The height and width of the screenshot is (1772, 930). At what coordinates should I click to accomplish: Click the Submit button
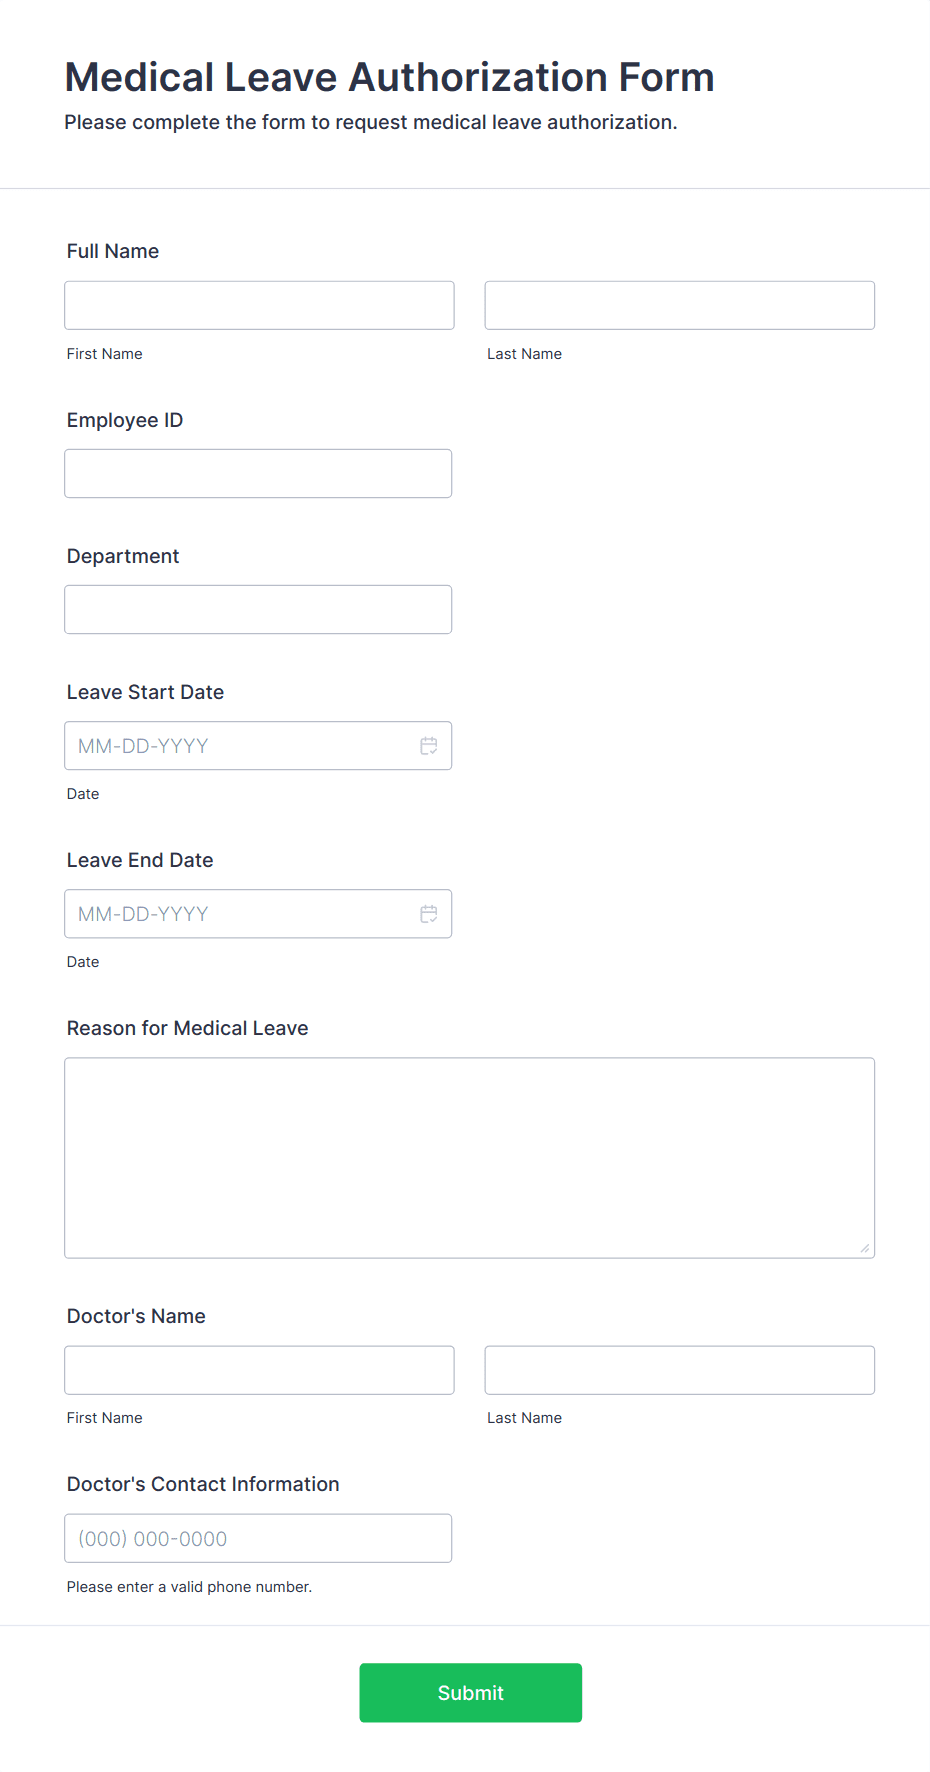[470, 1692]
